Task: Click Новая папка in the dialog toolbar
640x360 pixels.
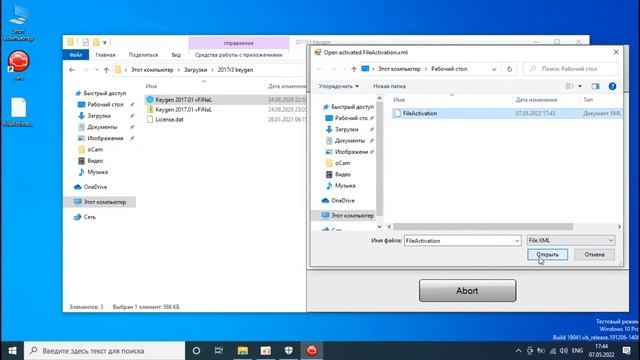Action: pyautogui.click(x=389, y=86)
